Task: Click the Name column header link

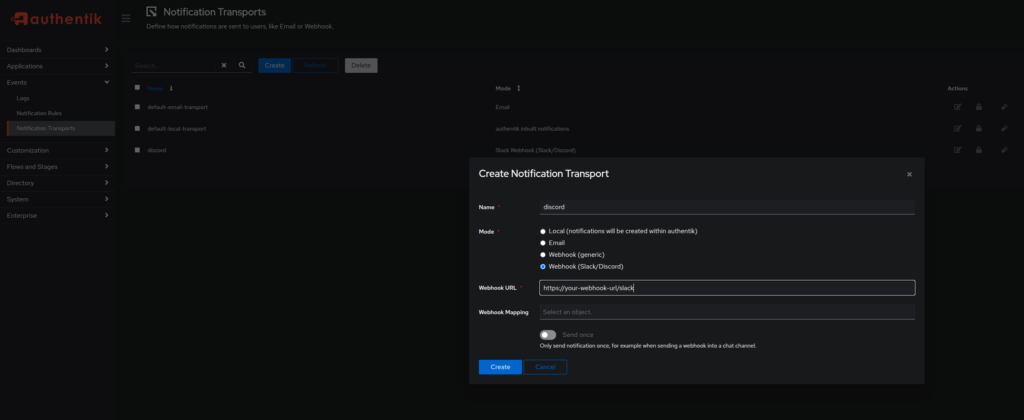Action: click(155, 88)
